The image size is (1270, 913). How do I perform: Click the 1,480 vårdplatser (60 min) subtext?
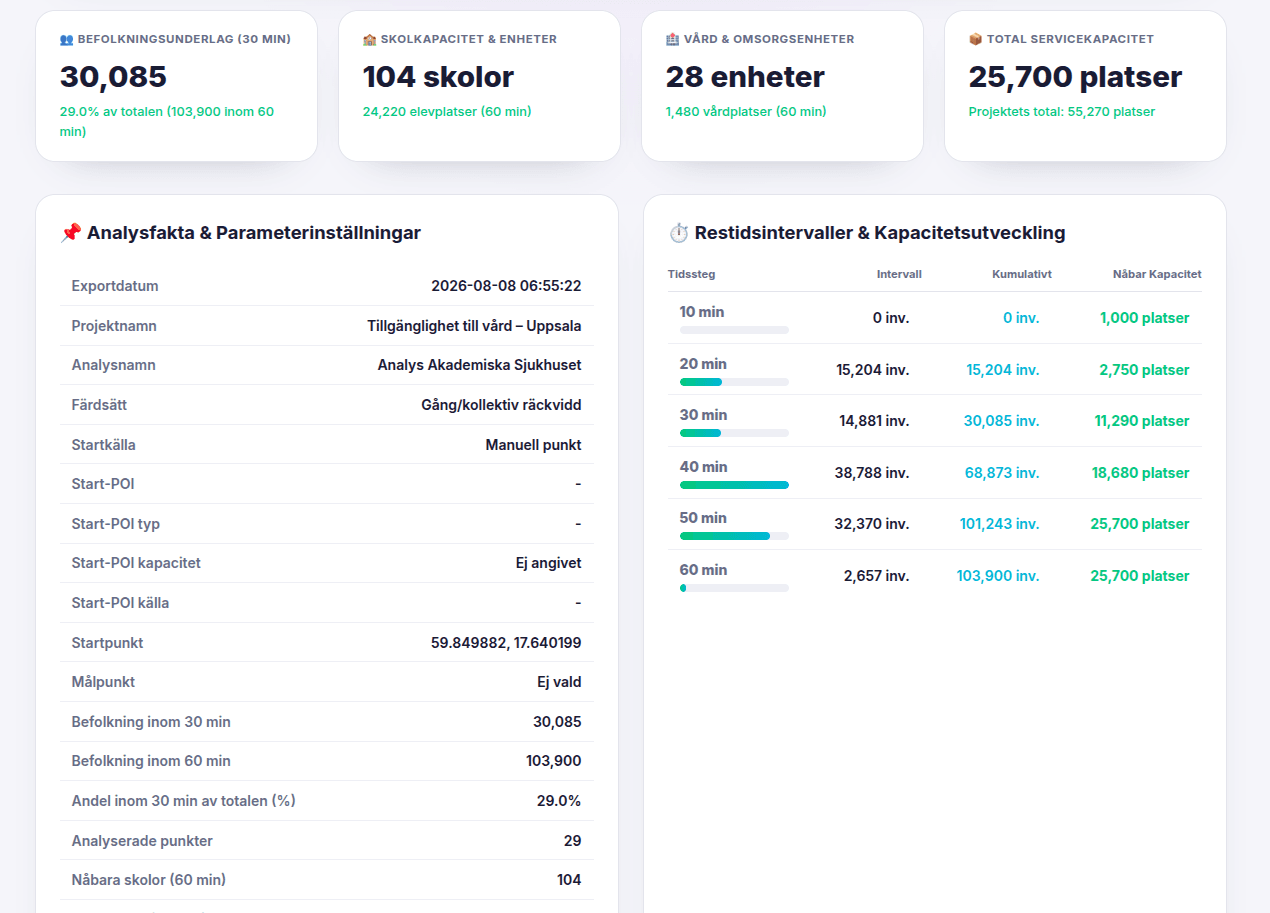tap(746, 112)
